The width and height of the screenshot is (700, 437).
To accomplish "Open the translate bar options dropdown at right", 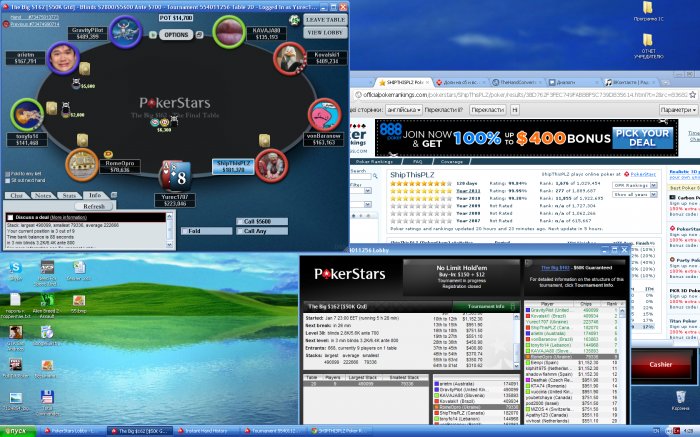I will [x=678, y=110].
